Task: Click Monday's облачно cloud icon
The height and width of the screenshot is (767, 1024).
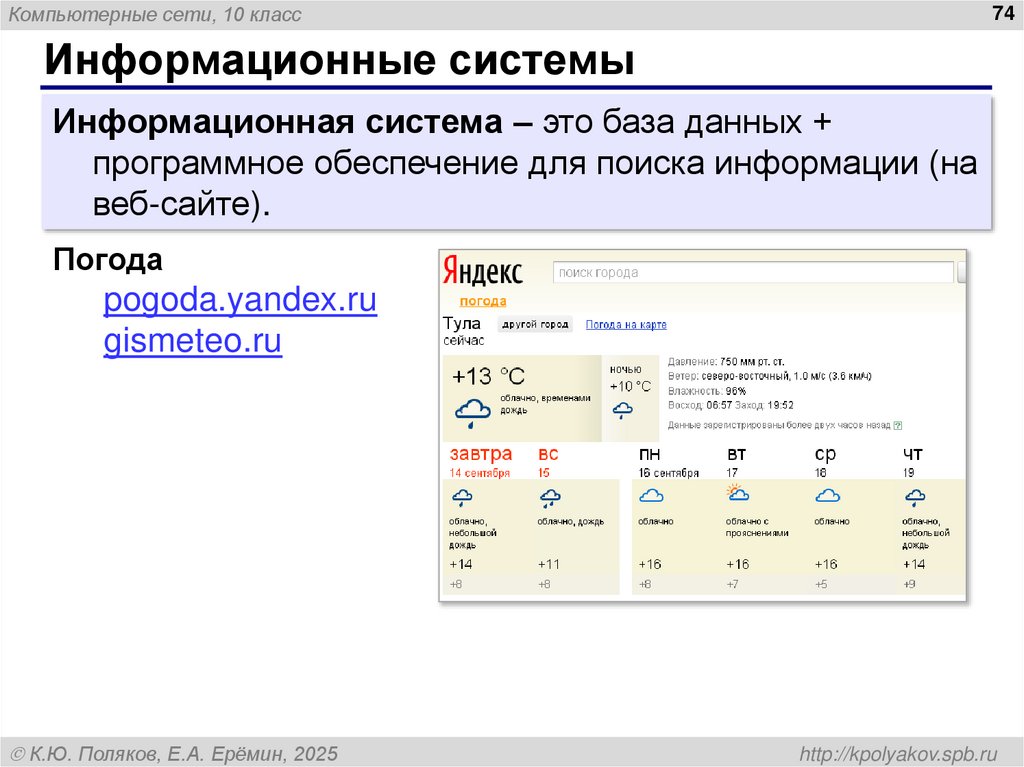Action: coord(652,494)
